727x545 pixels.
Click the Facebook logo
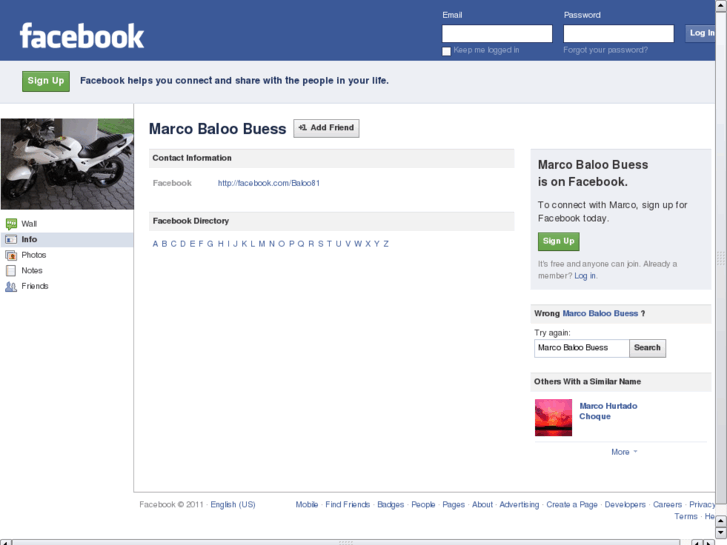[82, 36]
